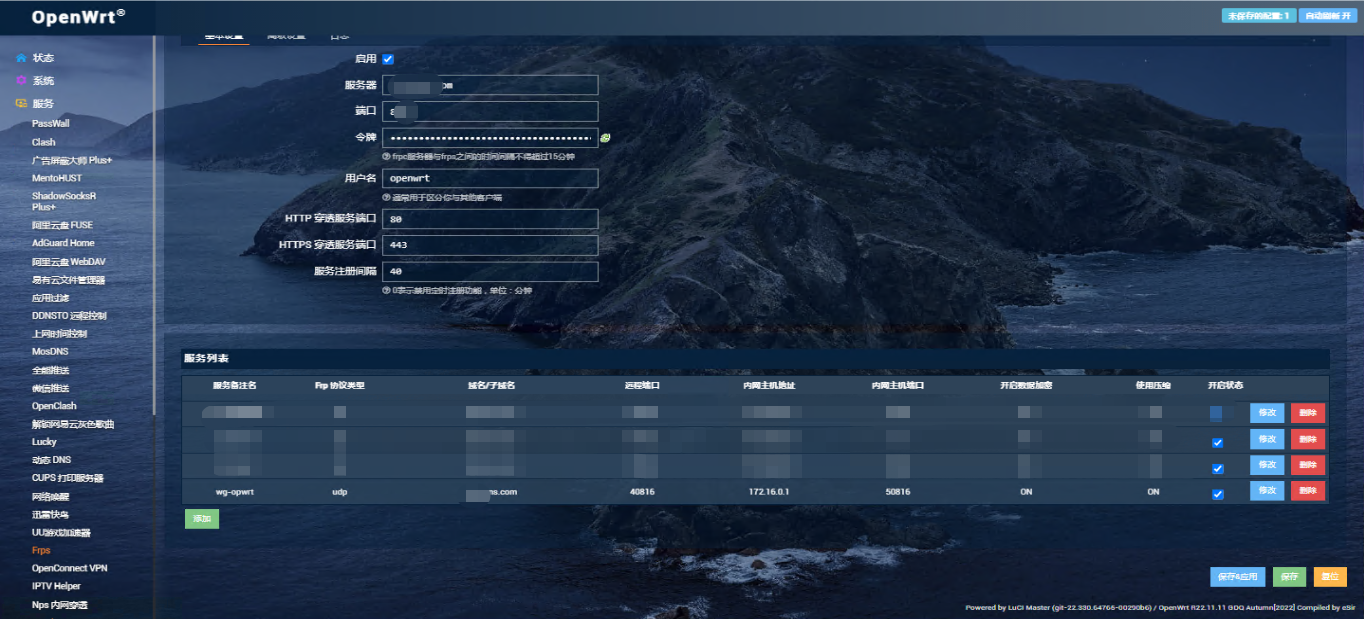The width and height of the screenshot is (1364, 619).
Task: Click the home icon beside 状态
Action: click(21, 58)
